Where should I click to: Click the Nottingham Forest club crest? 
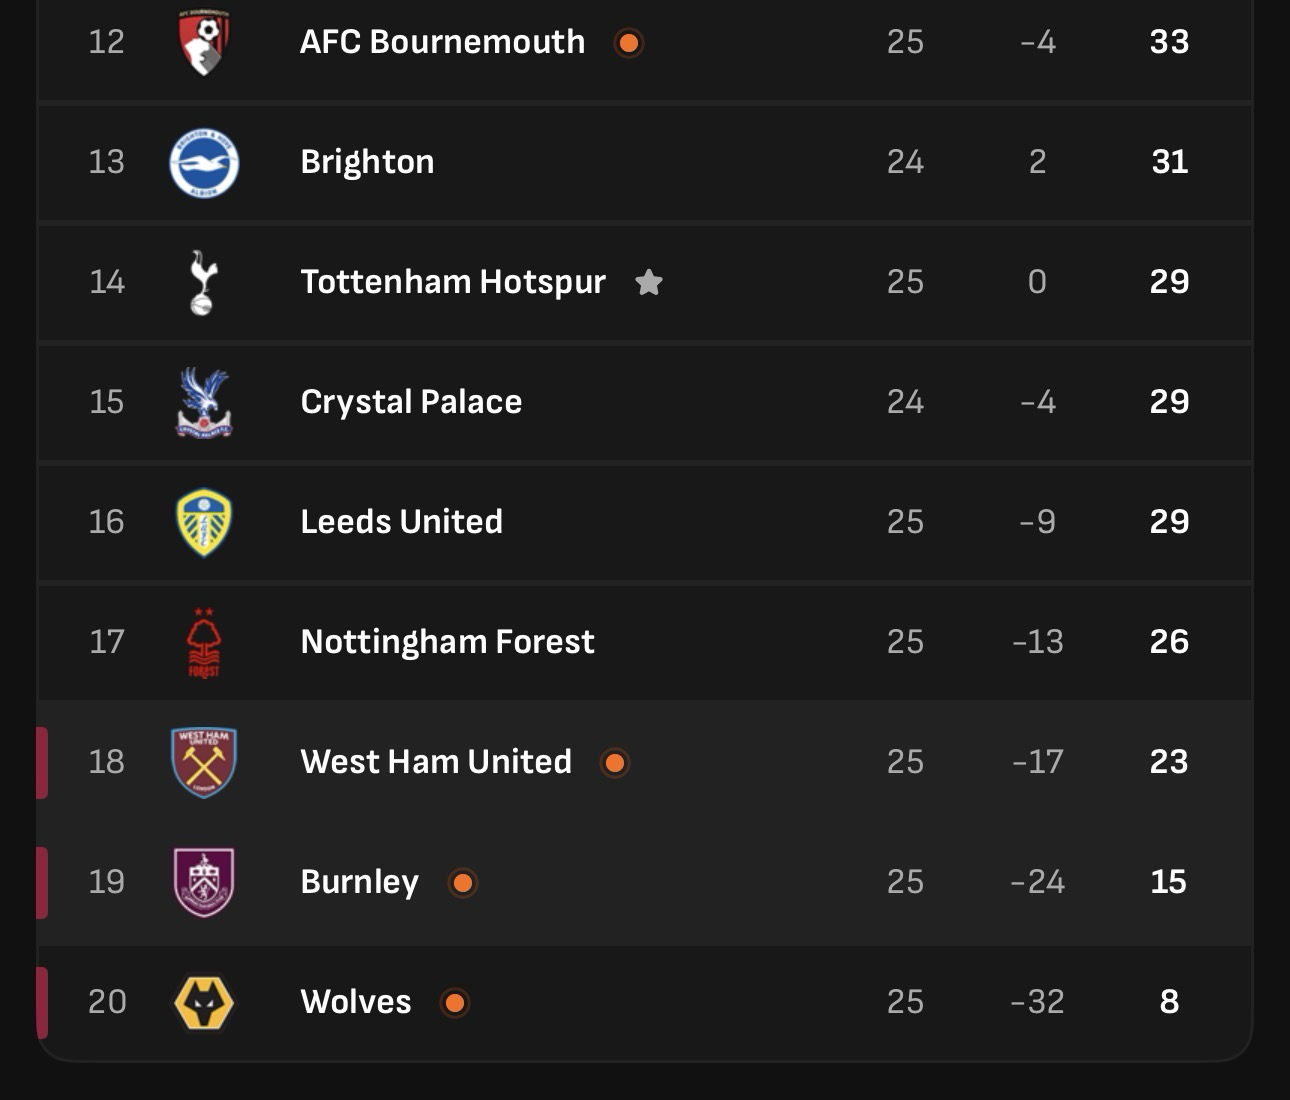pyautogui.click(x=204, y=643)
